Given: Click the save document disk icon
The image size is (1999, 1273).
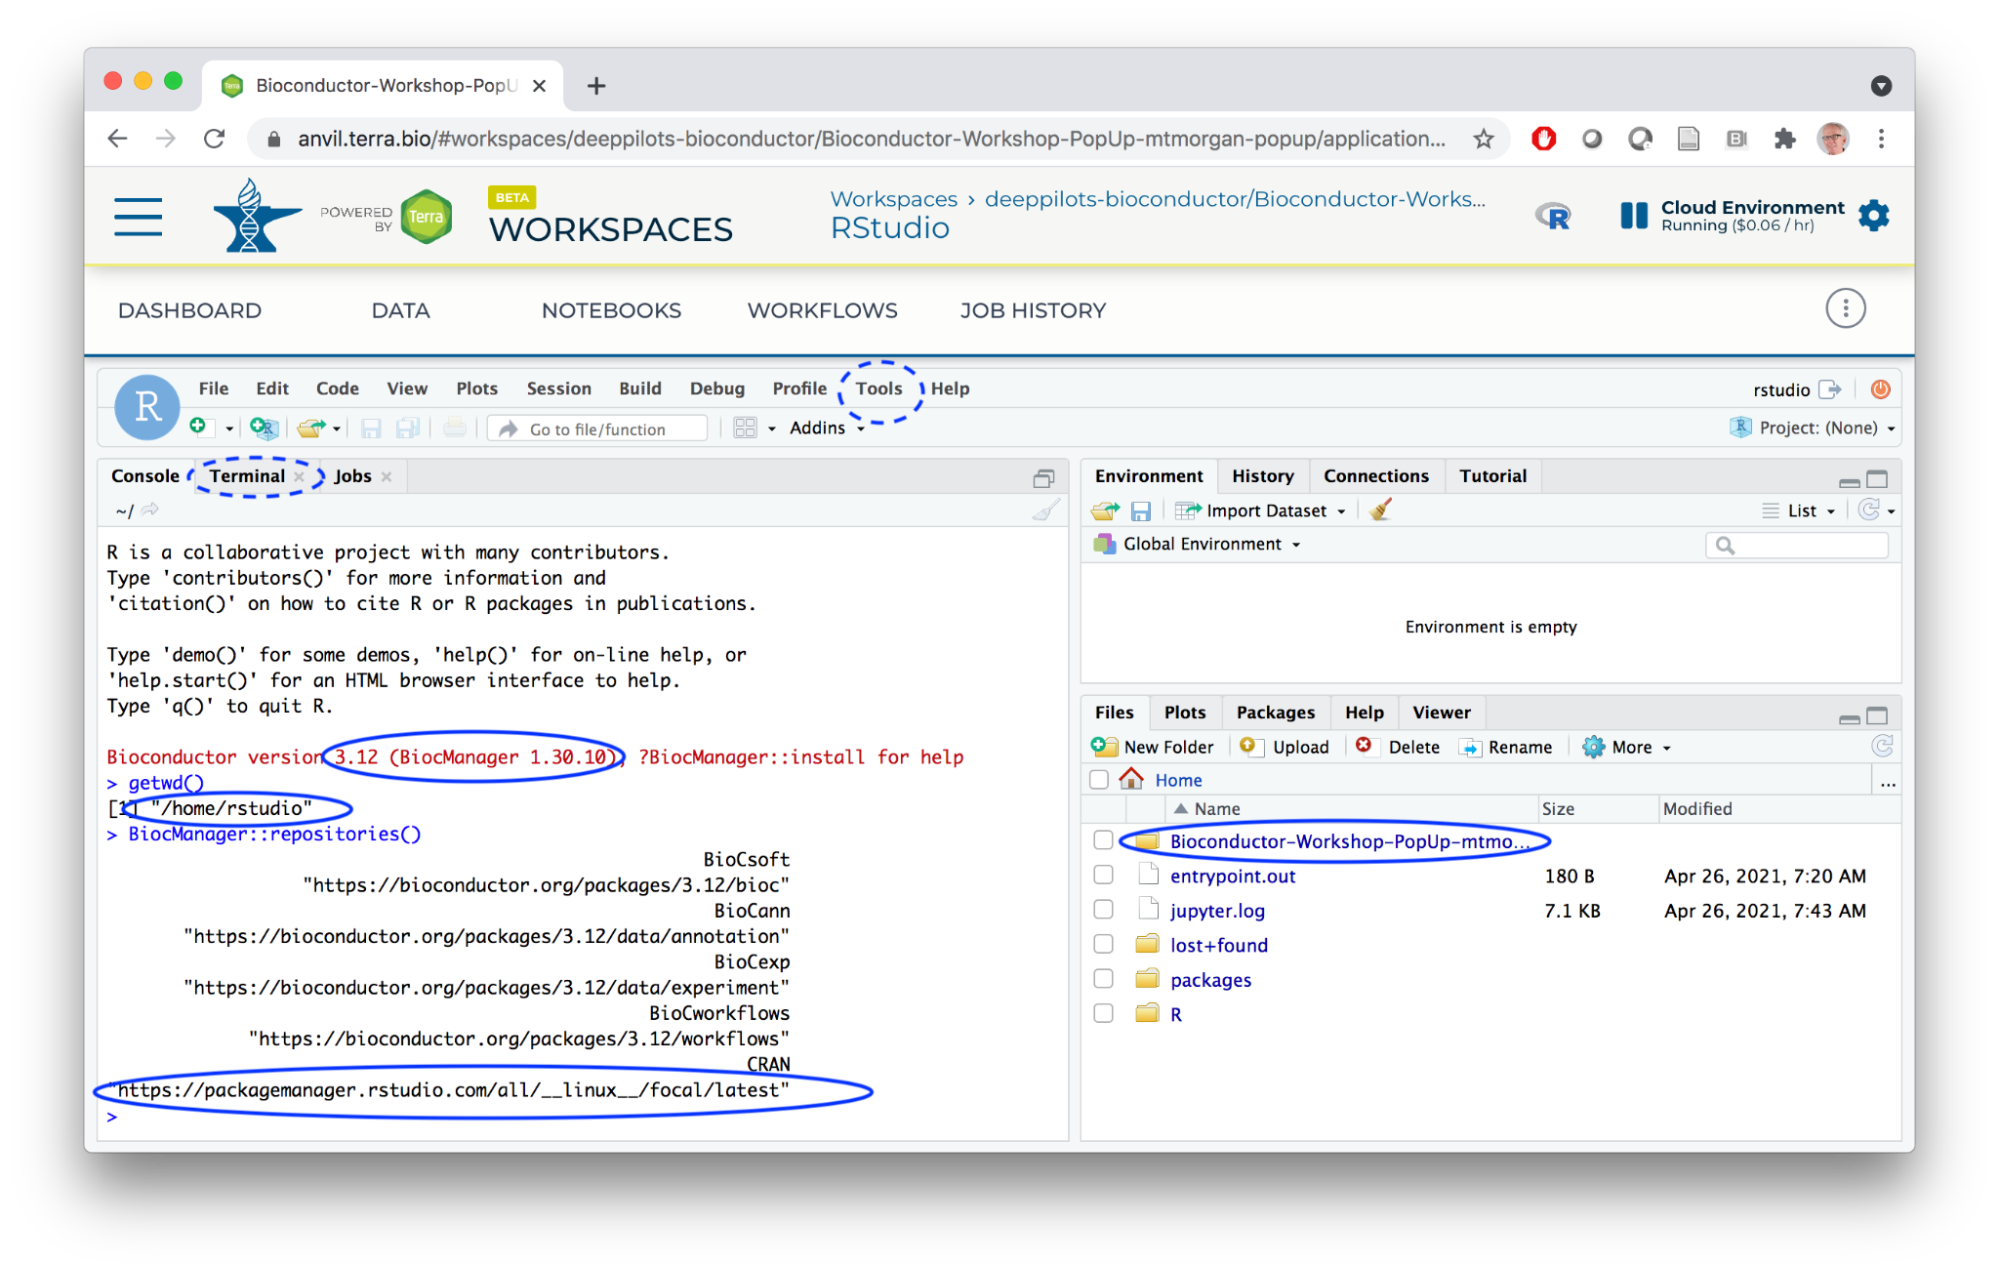Looking at the screenshot, I should (371, 428).
